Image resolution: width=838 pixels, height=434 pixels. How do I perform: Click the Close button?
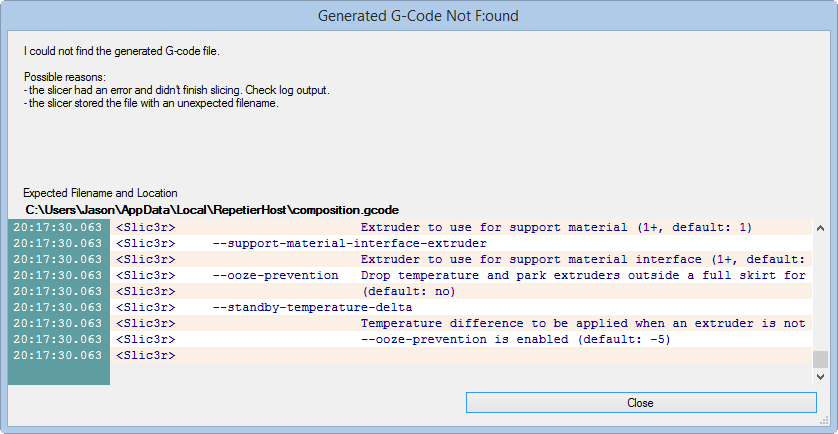pos(640,402)
